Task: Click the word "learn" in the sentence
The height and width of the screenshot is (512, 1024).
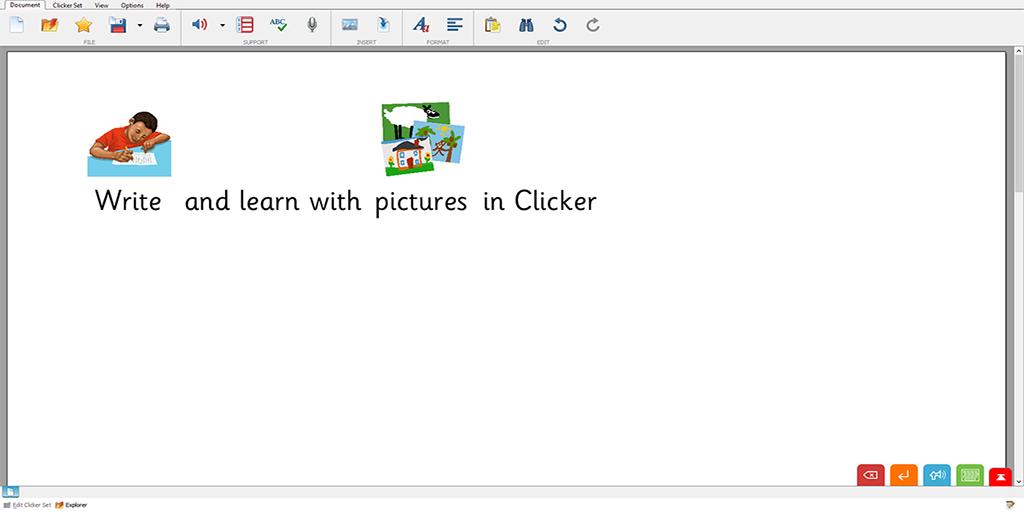Action: coord(269,200)
